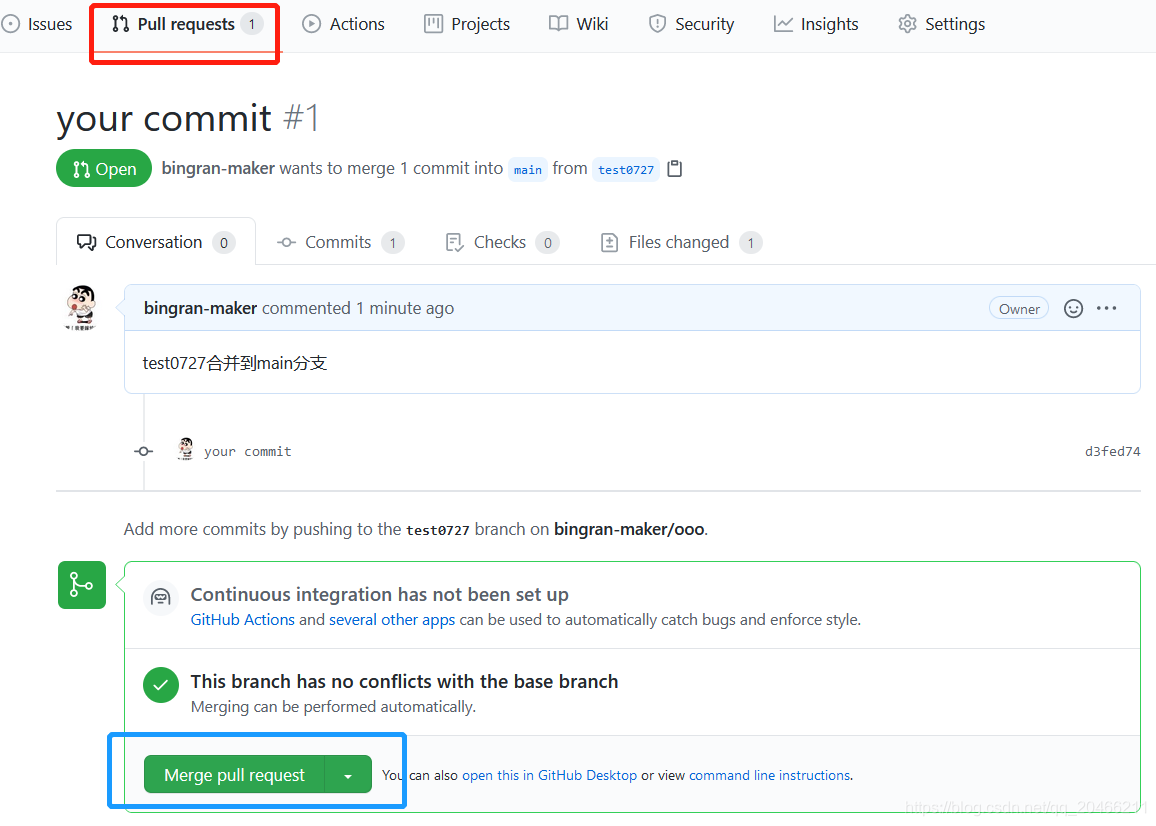The height and width of the screenshot is (826, 1156).
Task: Open the 'your commit' commit message link
Action: 248,451
